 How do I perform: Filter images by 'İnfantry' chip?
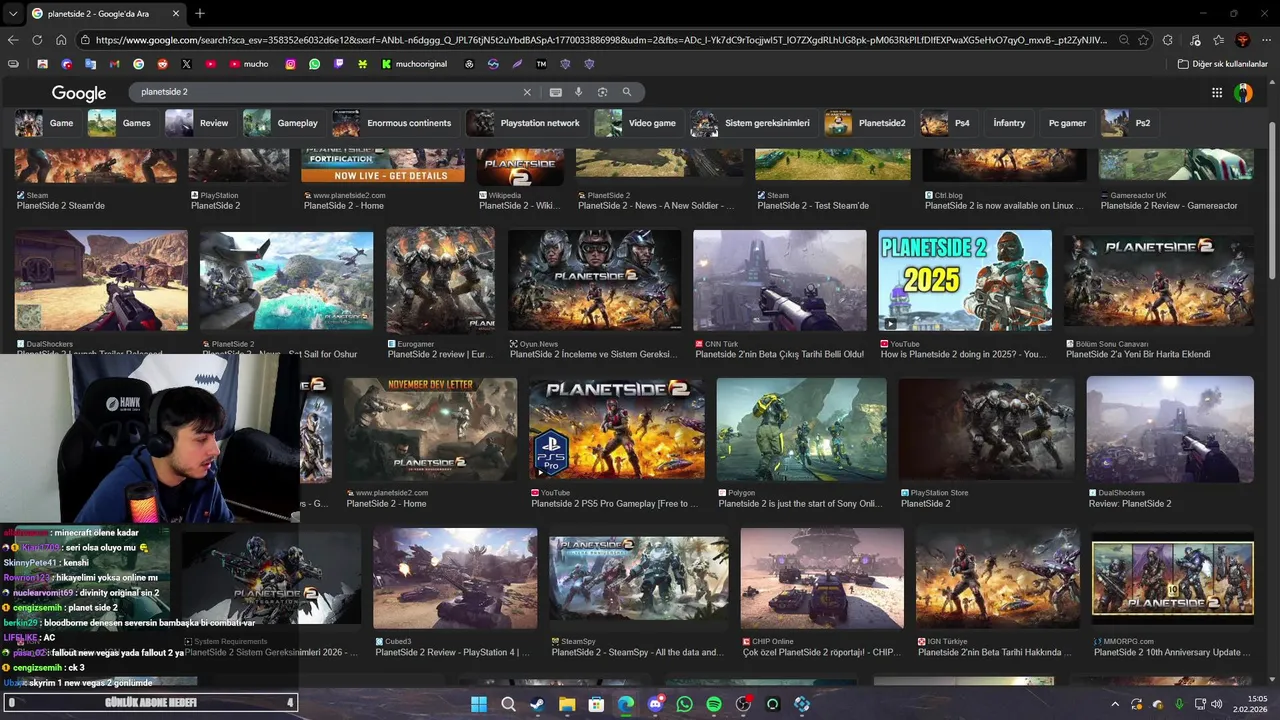[x=1009, y=123]
